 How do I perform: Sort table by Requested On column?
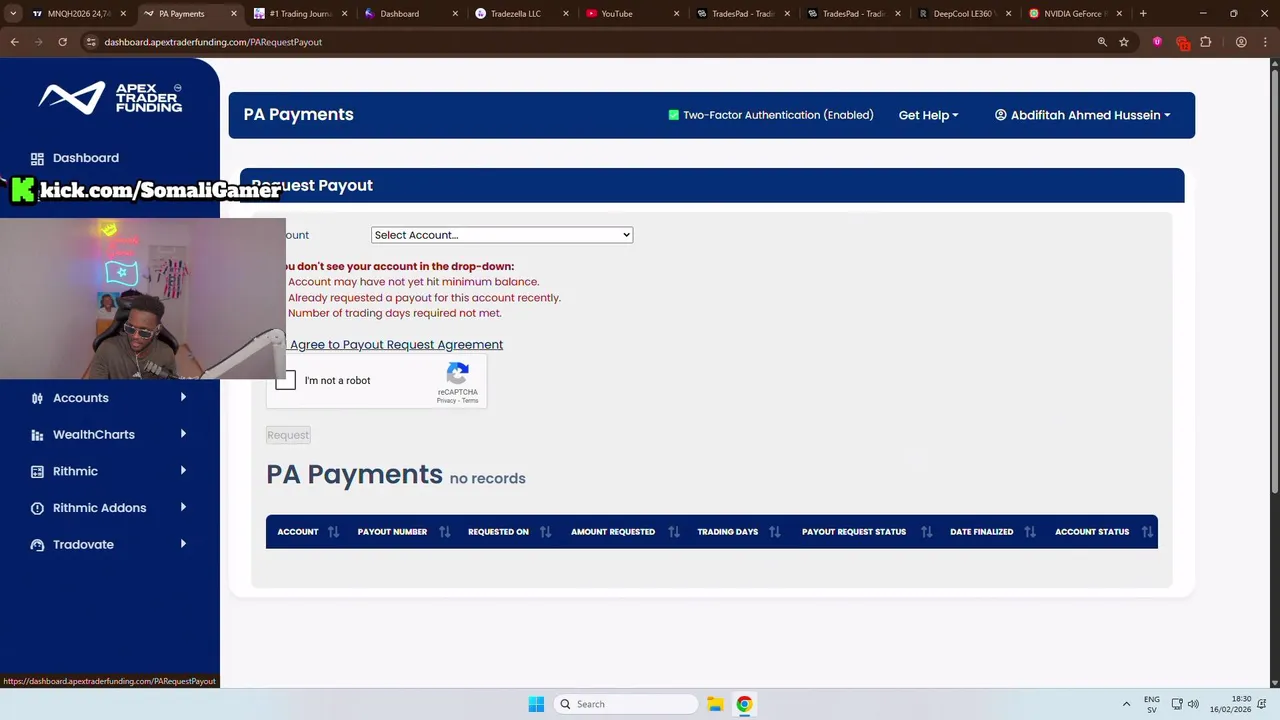[509, 532]
